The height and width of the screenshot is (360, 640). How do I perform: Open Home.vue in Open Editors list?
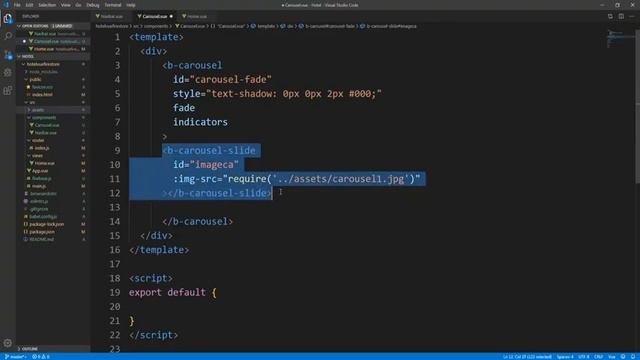click(x=53, y=49)
